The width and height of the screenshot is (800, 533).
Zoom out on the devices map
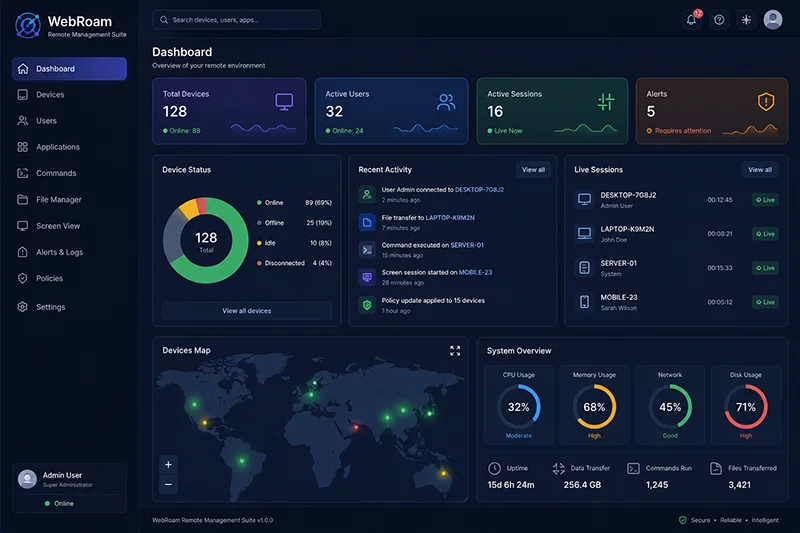point(168,484)
